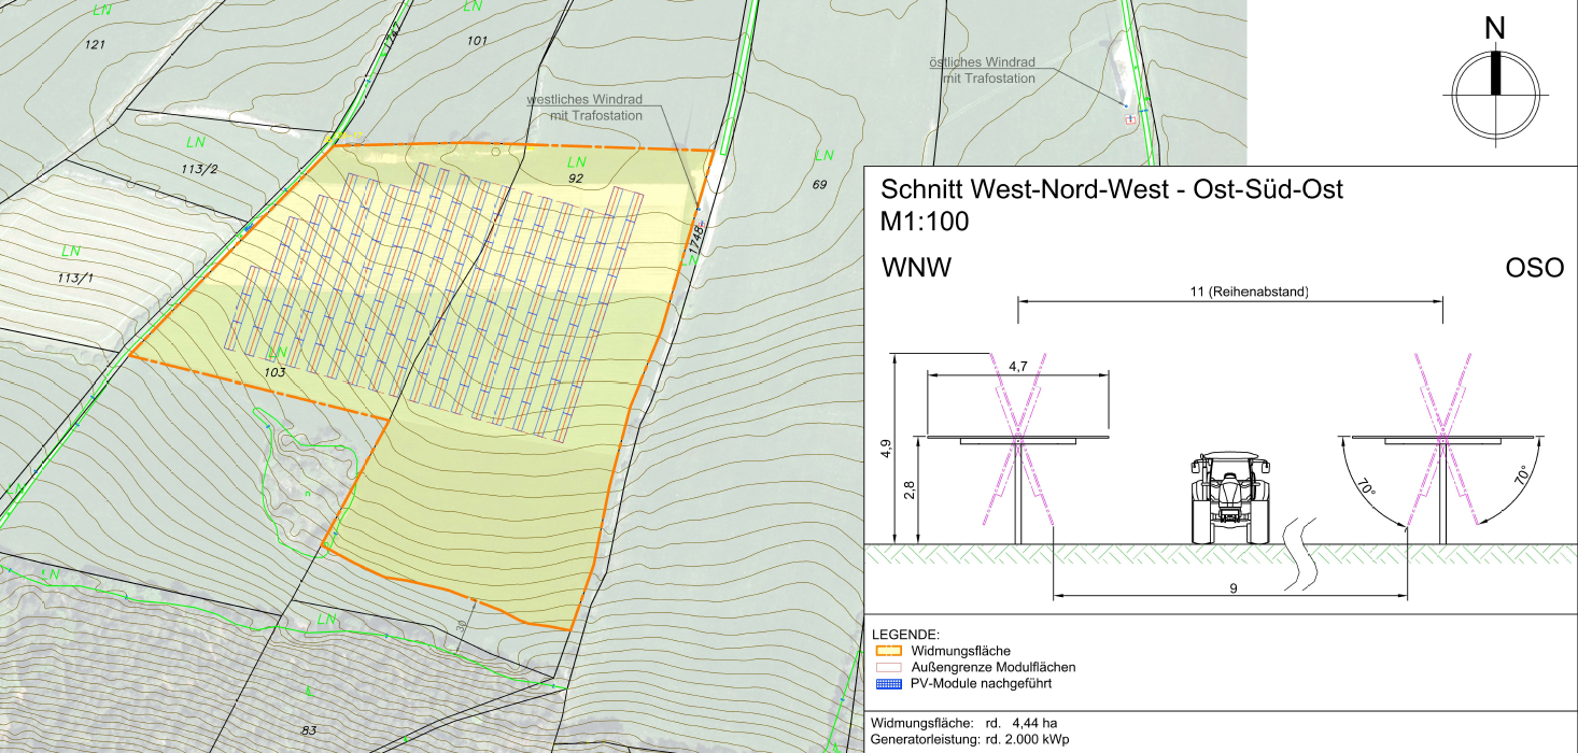Select parcel number 92 on map
This screenshot has height=753, width=1578.
pos(575,179)
